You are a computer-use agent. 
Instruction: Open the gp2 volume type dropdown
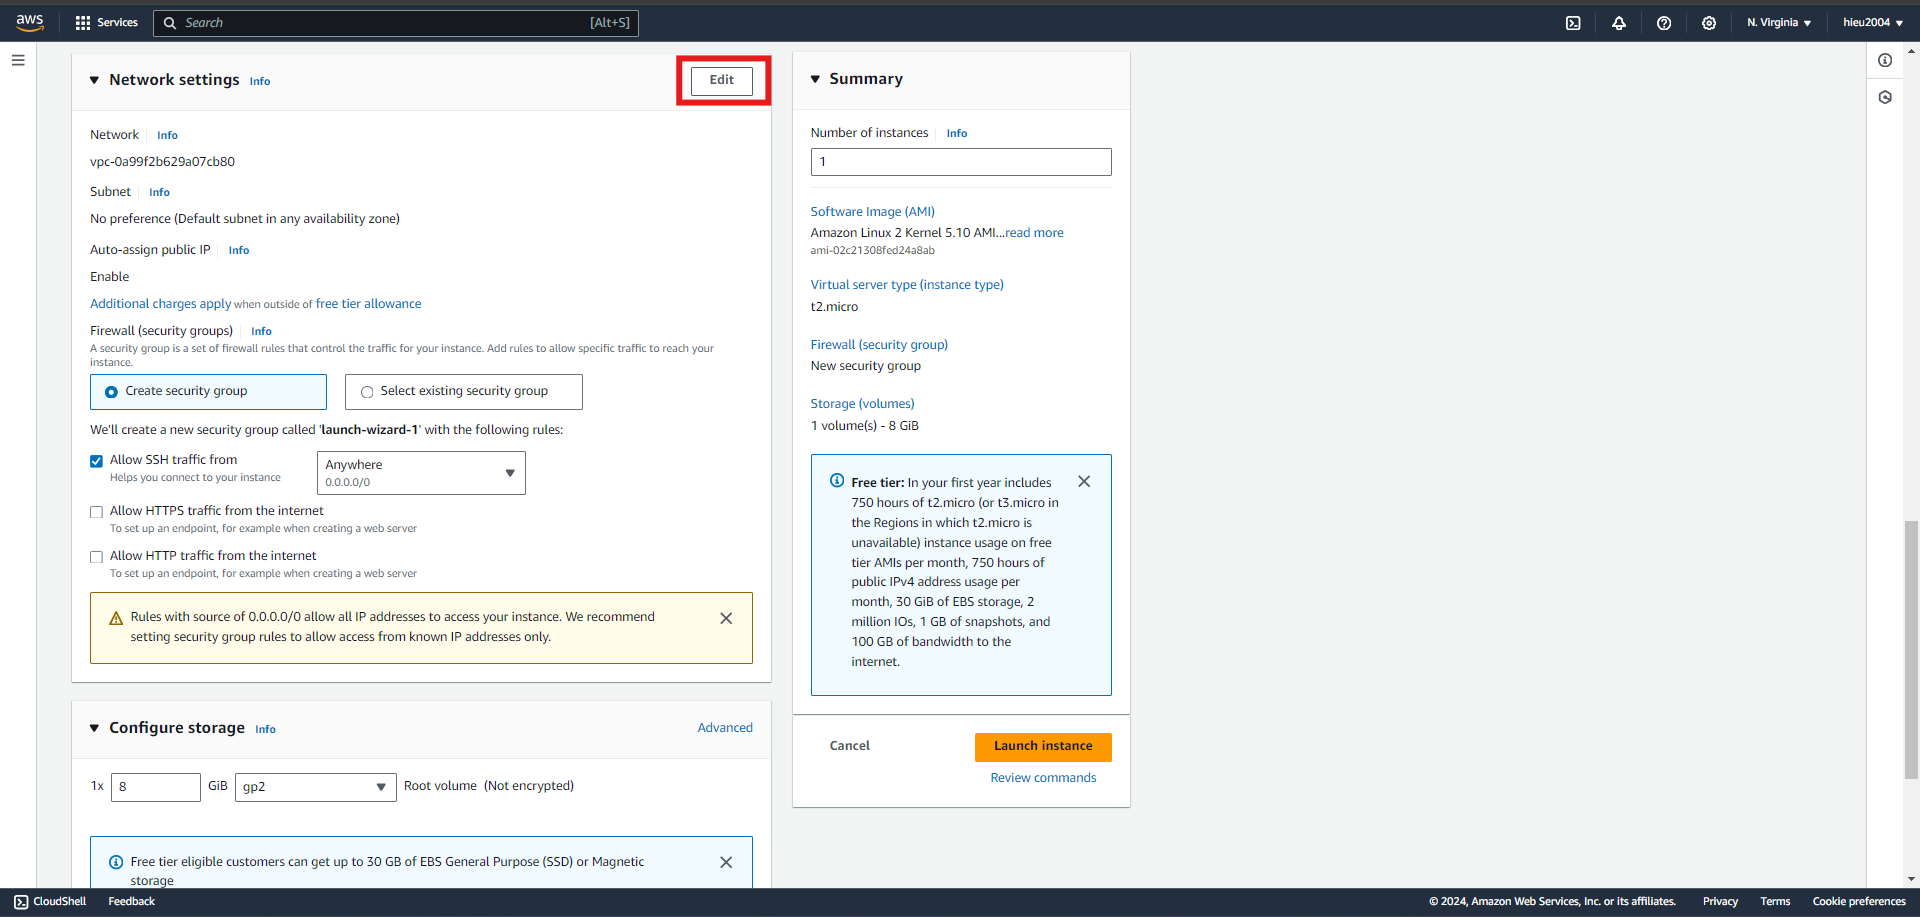(x=315, y=787)
